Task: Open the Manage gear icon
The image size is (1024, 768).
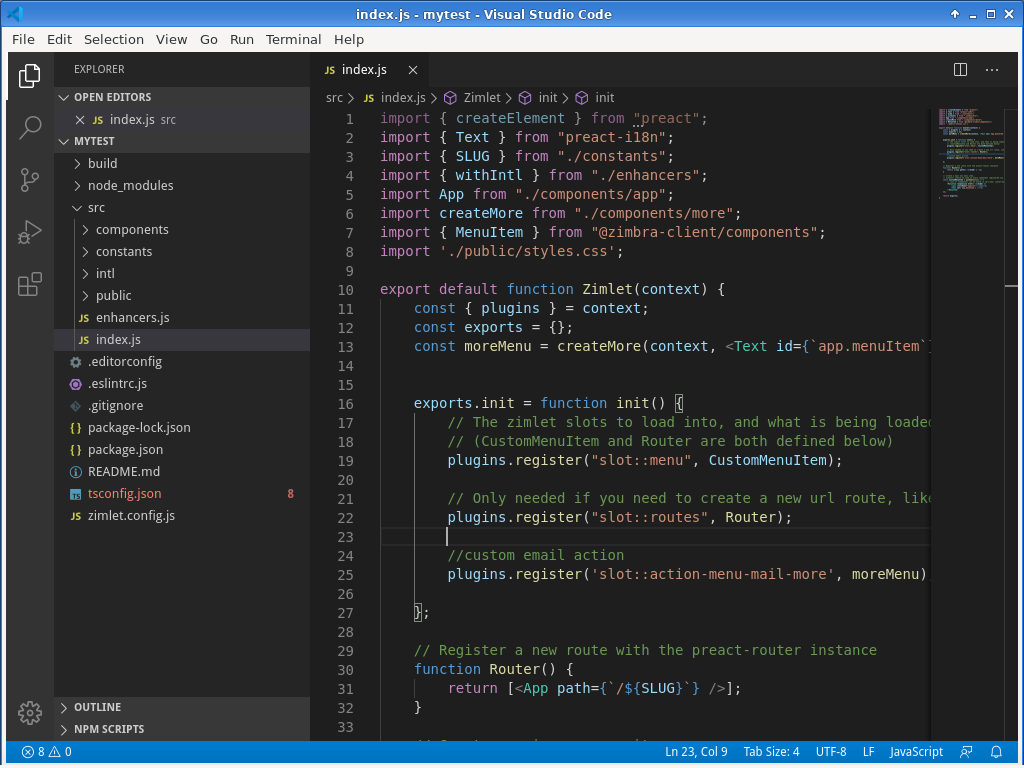Action: (29, 713)
